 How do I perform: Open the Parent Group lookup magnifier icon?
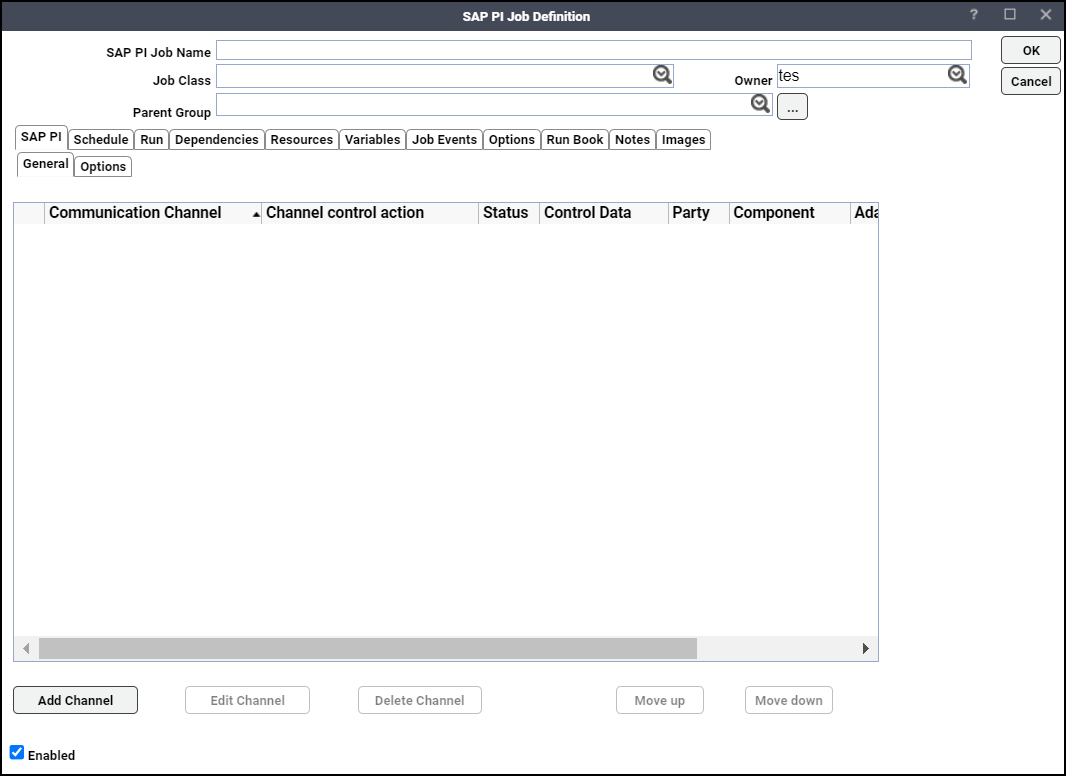point(760,103)
